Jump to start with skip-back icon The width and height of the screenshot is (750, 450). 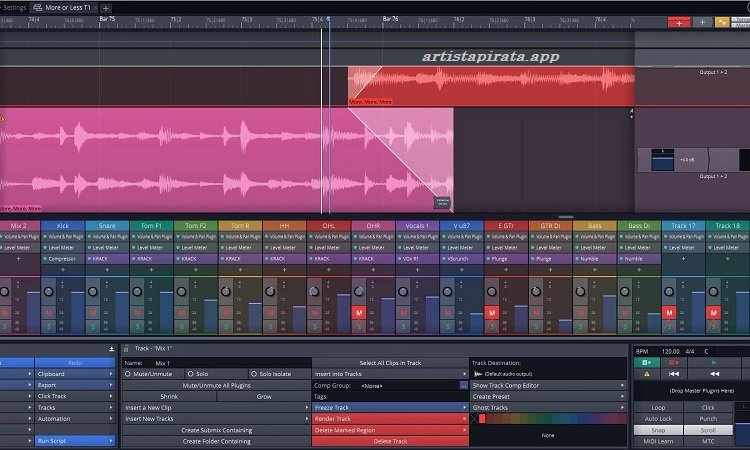[x=673, y=374]
